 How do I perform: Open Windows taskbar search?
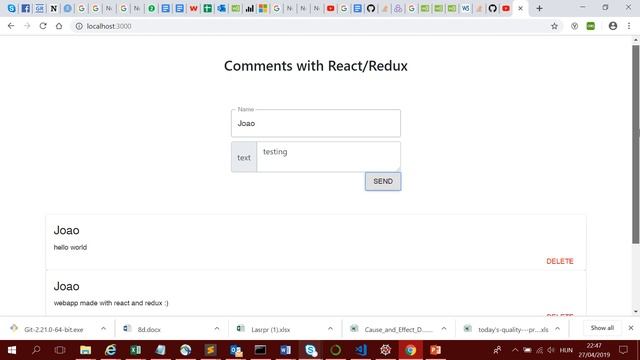[x=36, y=350]
